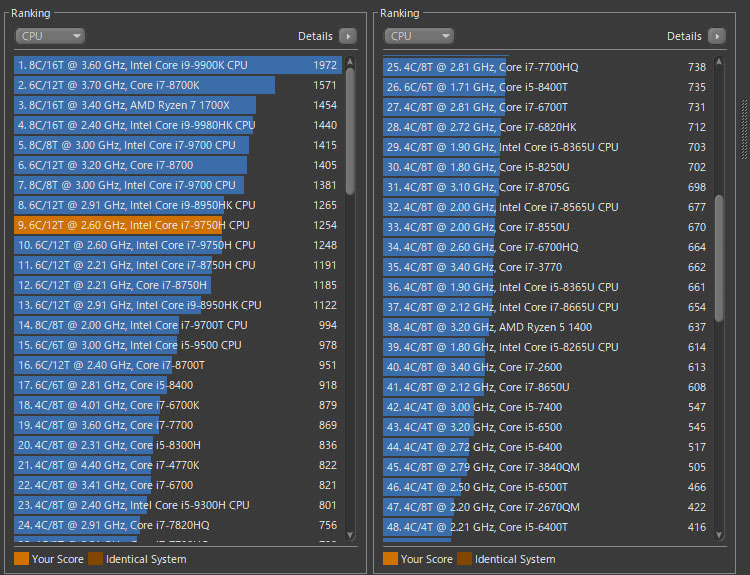Select the Core i5-8300H row
This screenshot has width=750, height=575.
tap(178, 445)
